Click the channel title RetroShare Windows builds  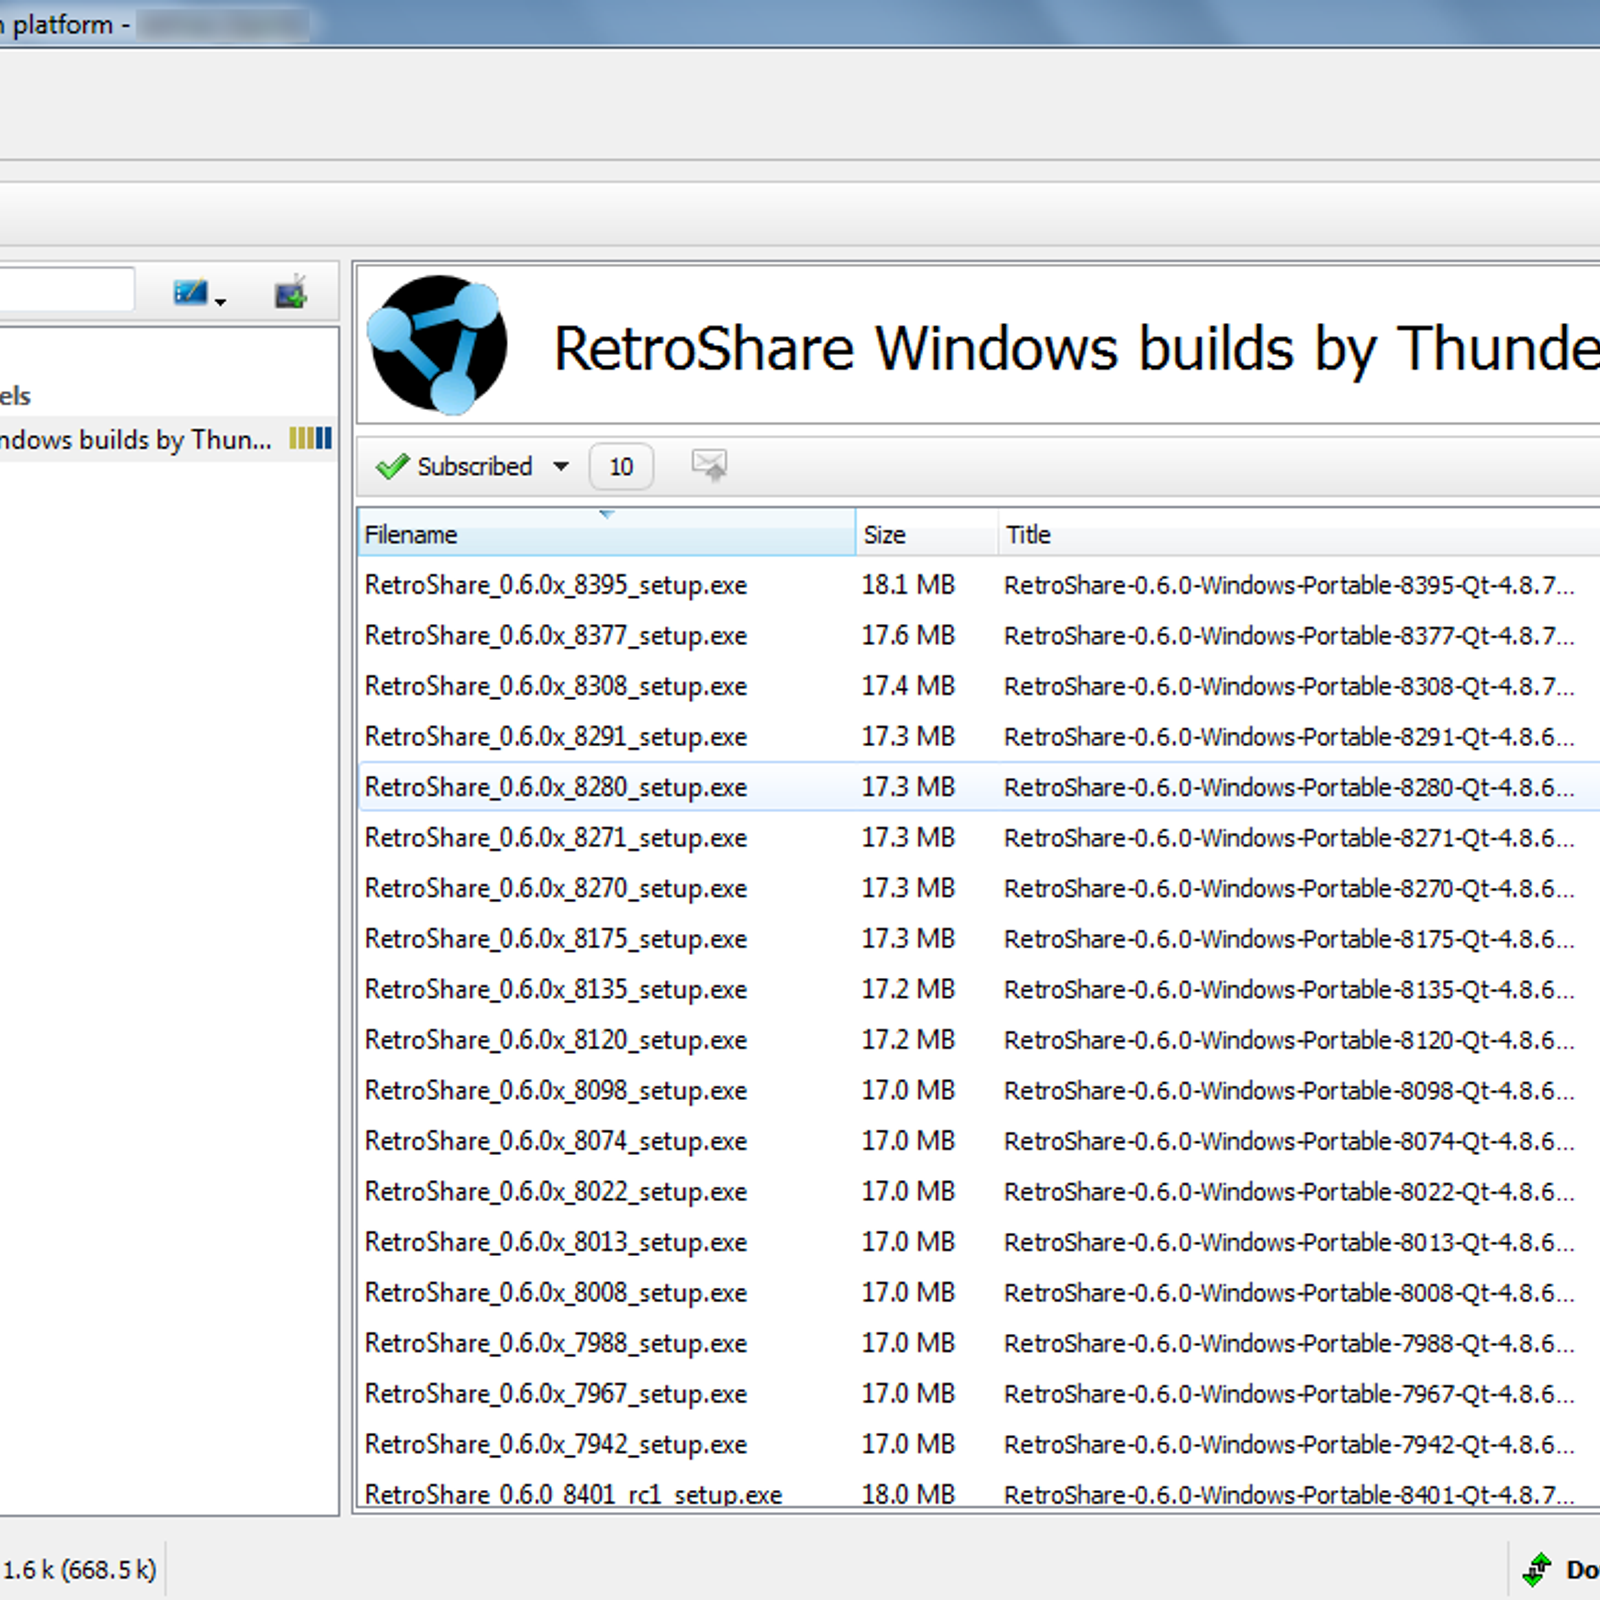coord(1076,348)
